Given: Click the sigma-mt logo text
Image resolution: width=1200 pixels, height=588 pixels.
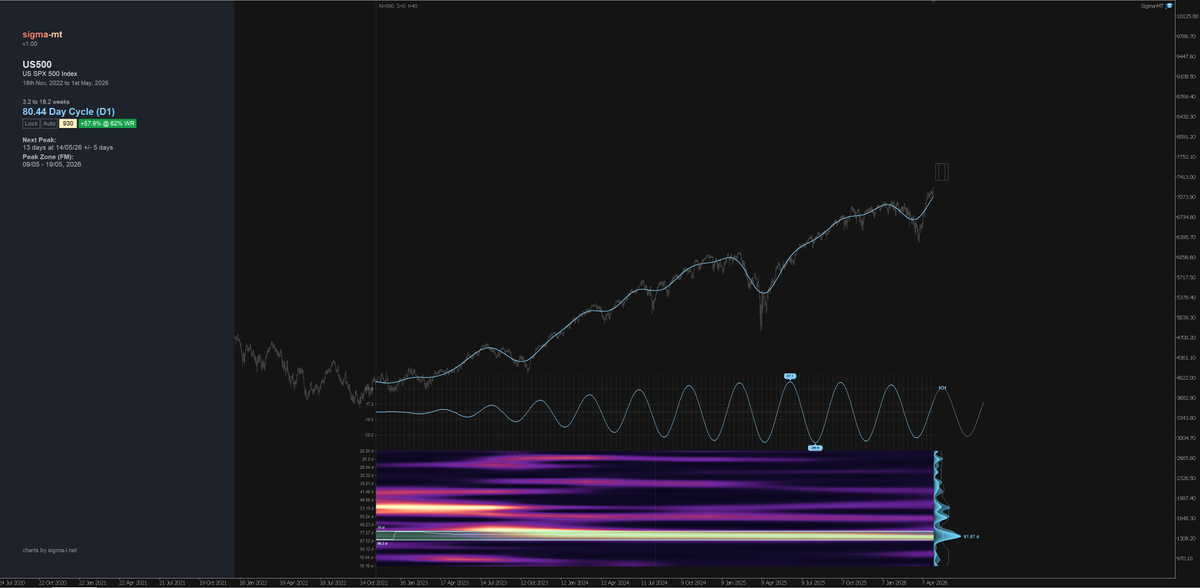Looking at the screenshot, I should (40, 34).
